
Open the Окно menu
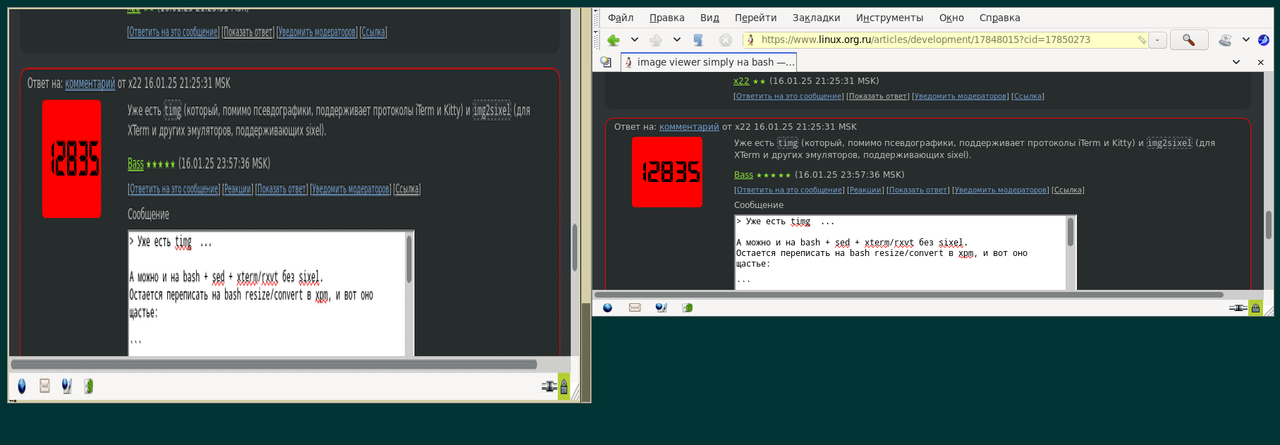pos(952,17)
